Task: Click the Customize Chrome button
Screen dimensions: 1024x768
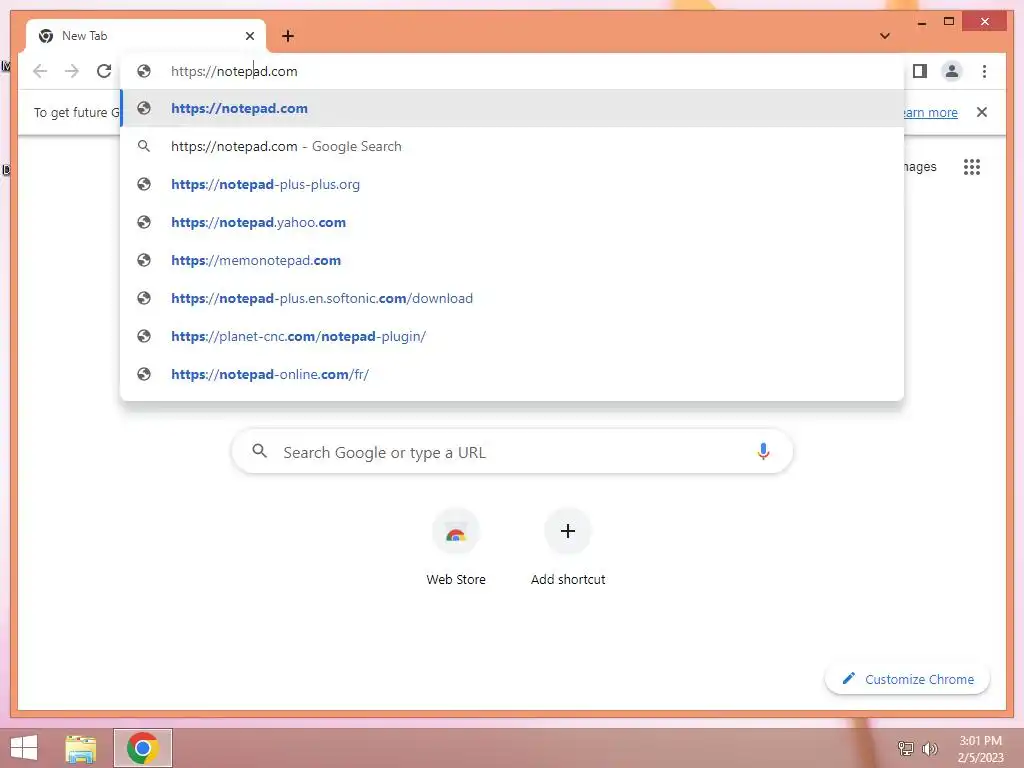Action: coord(907,679)
